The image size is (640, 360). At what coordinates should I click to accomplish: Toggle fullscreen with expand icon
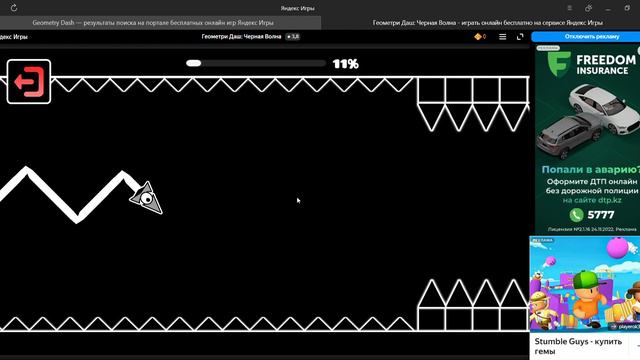tap(520, 37)
